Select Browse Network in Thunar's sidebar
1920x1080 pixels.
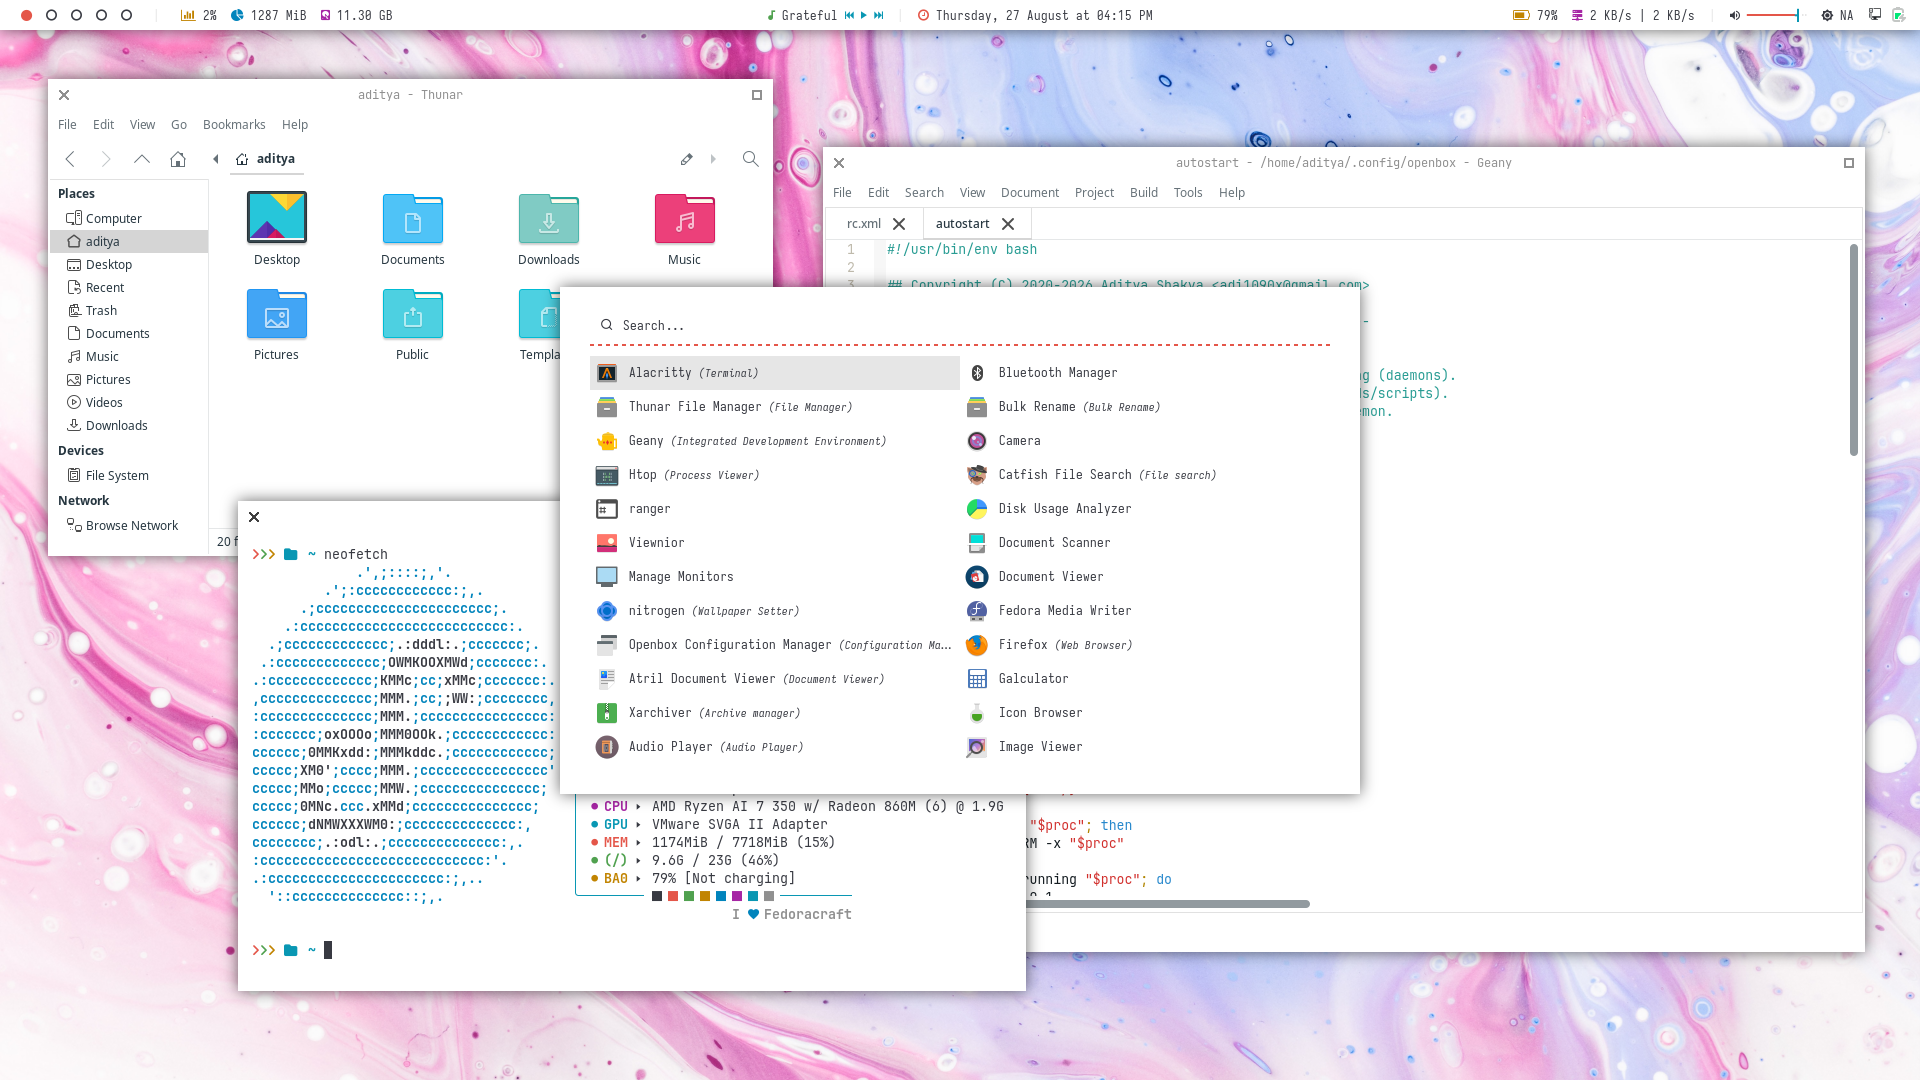(x=129, y=526)
